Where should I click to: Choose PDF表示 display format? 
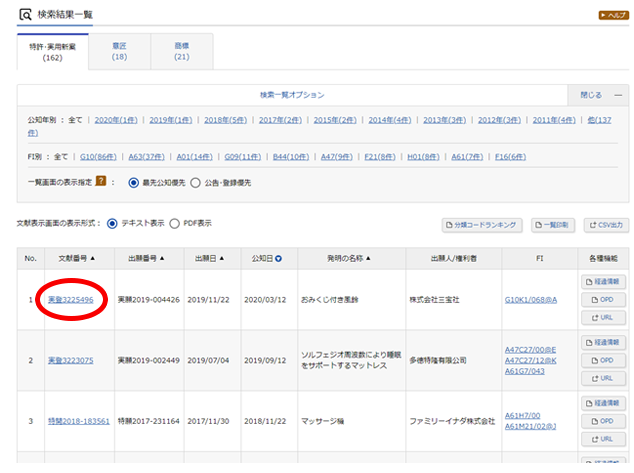pyautogui.click(x=175, y=223)
